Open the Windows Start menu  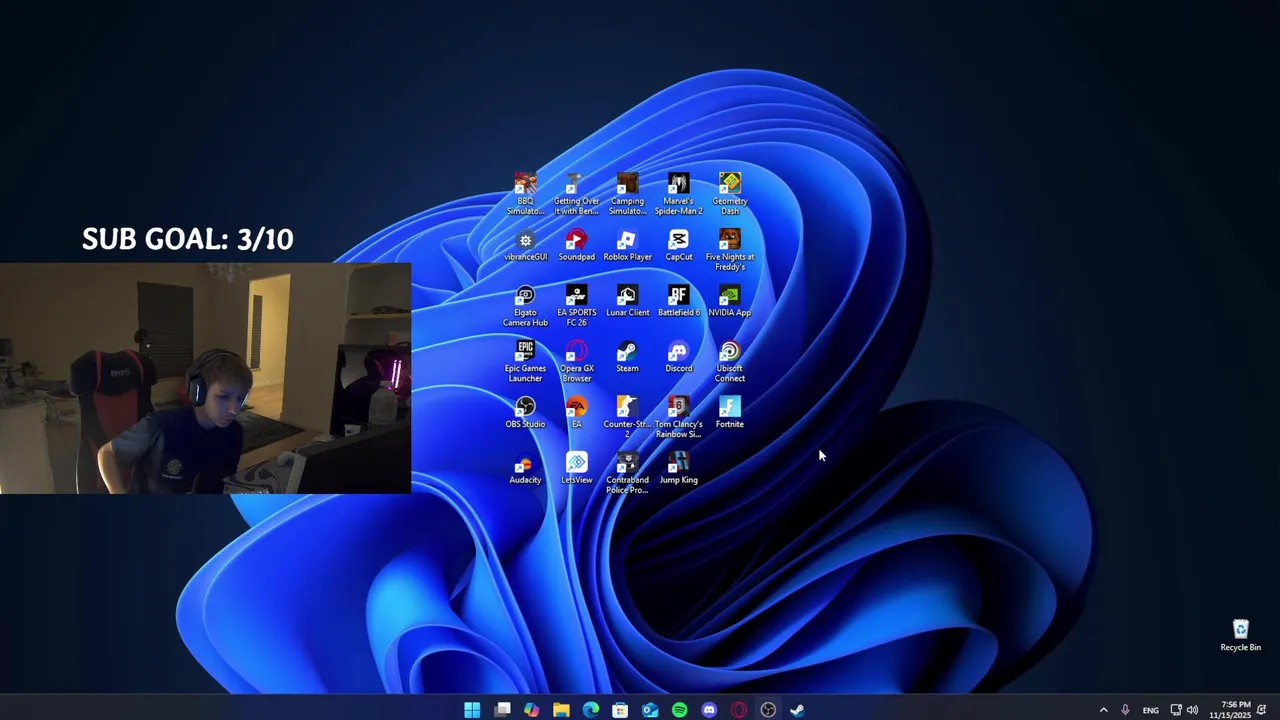(472, 710)
